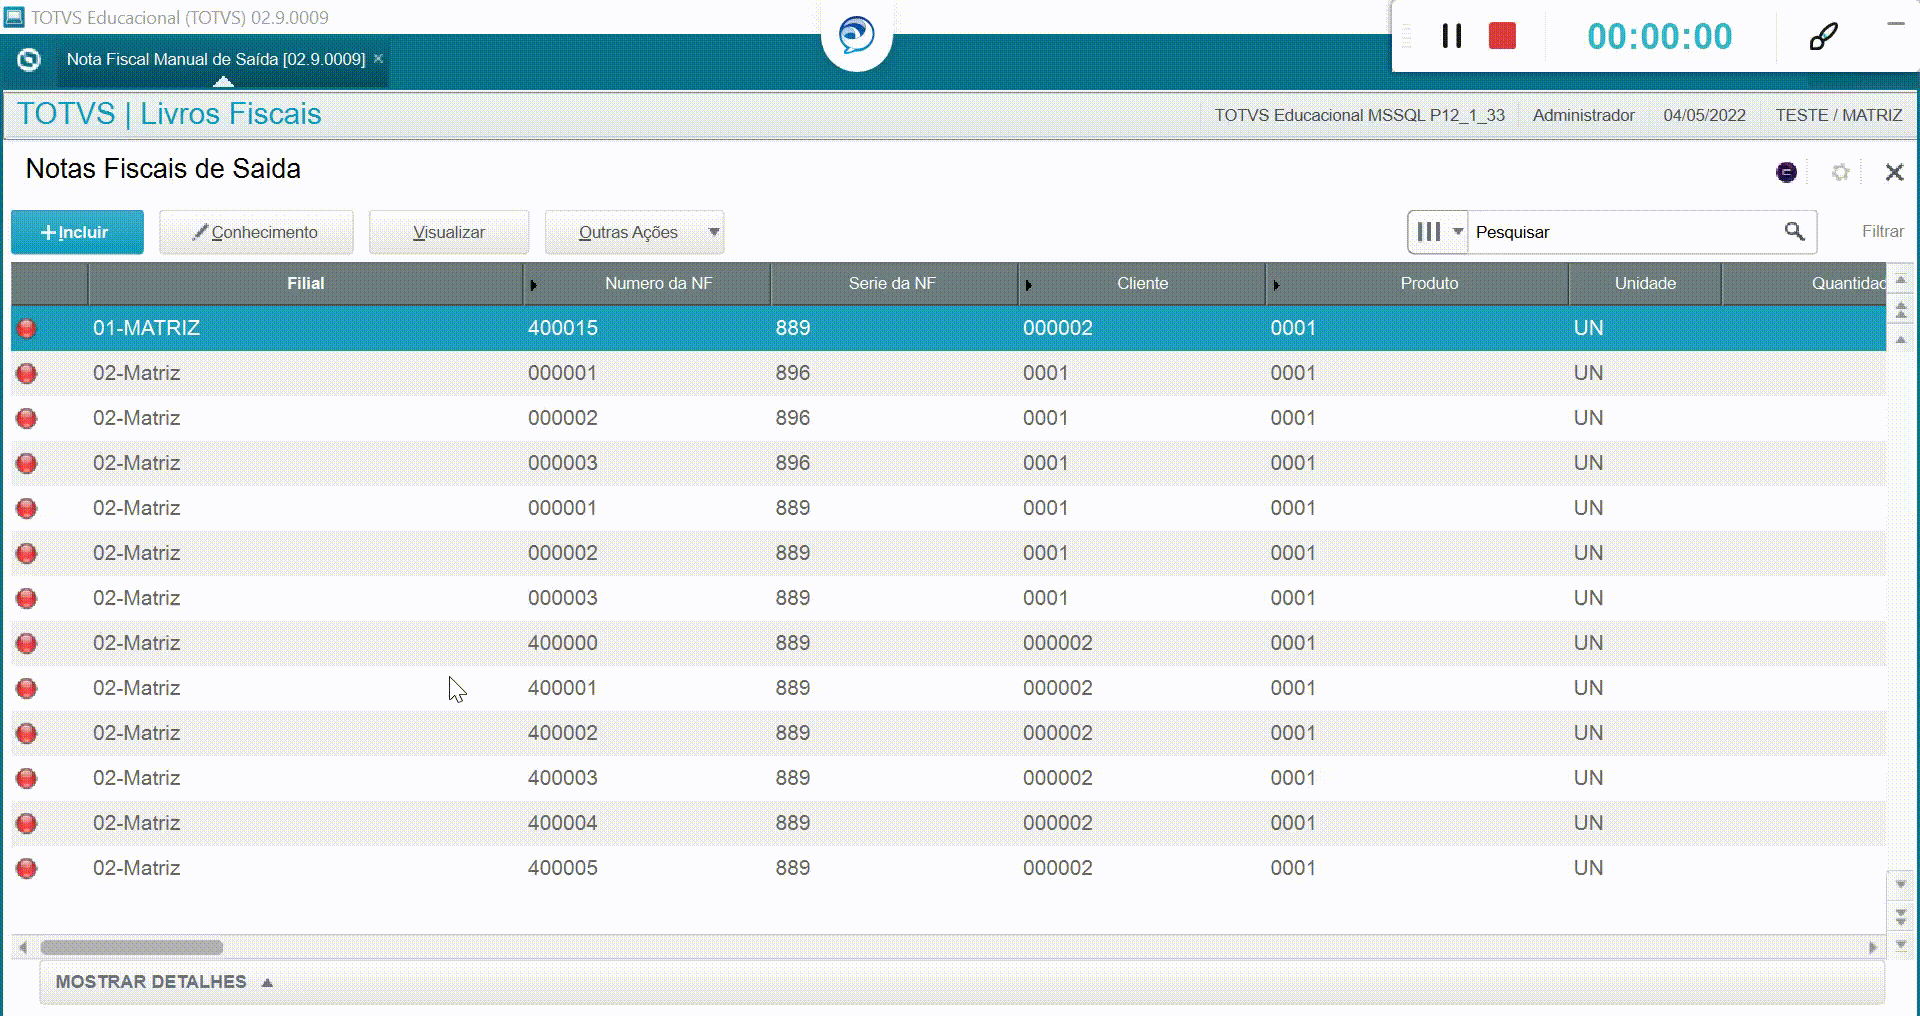Pause the screen recording
The width and height of the screenshot is (1920, 1016).
click(x=1452, y=36)
